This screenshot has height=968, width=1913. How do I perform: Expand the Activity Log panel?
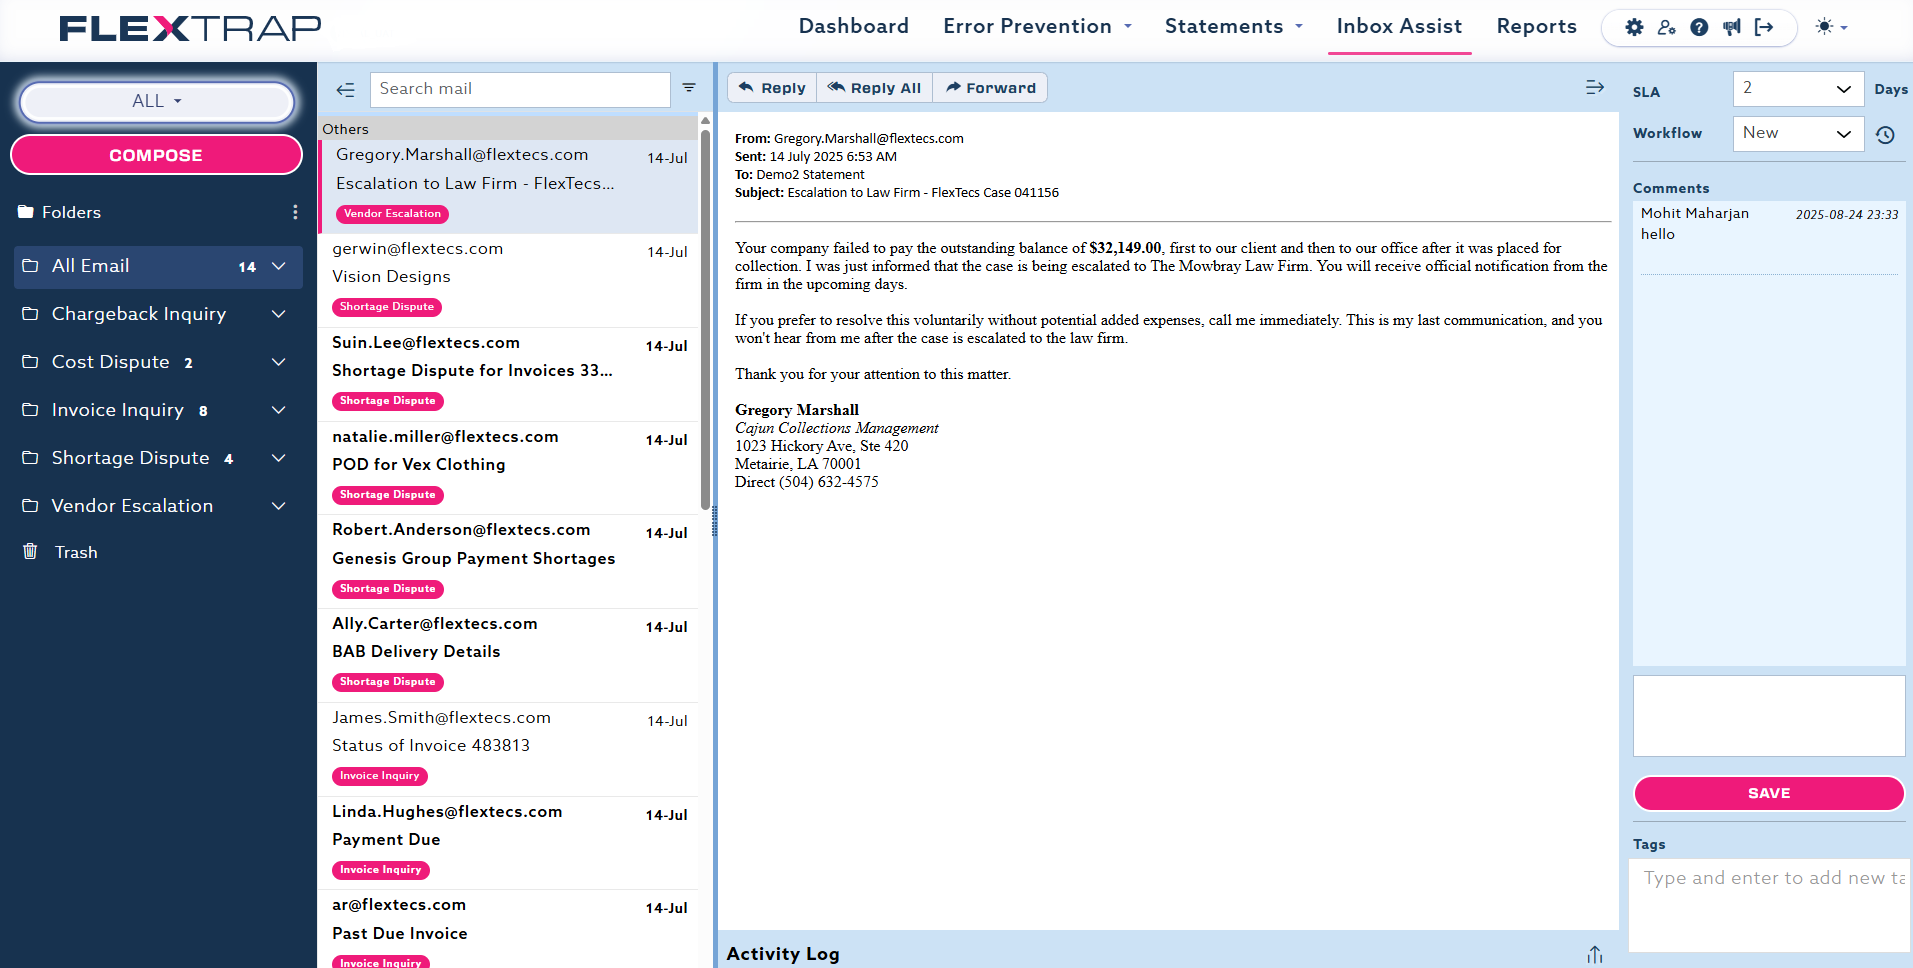click(1594, 955)
